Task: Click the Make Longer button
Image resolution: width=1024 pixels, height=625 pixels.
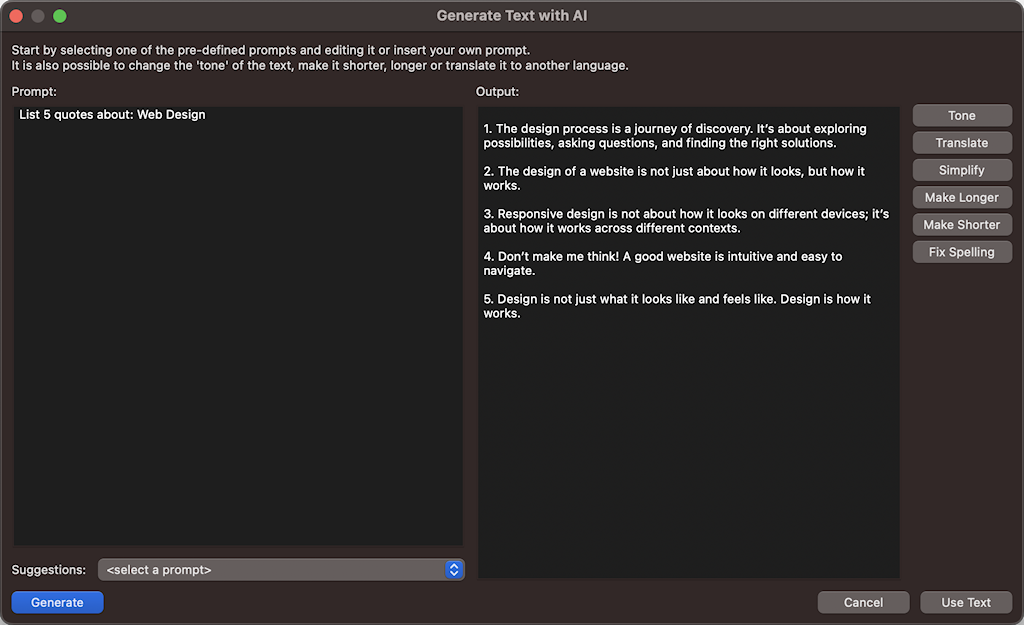Action: point(962,197)
